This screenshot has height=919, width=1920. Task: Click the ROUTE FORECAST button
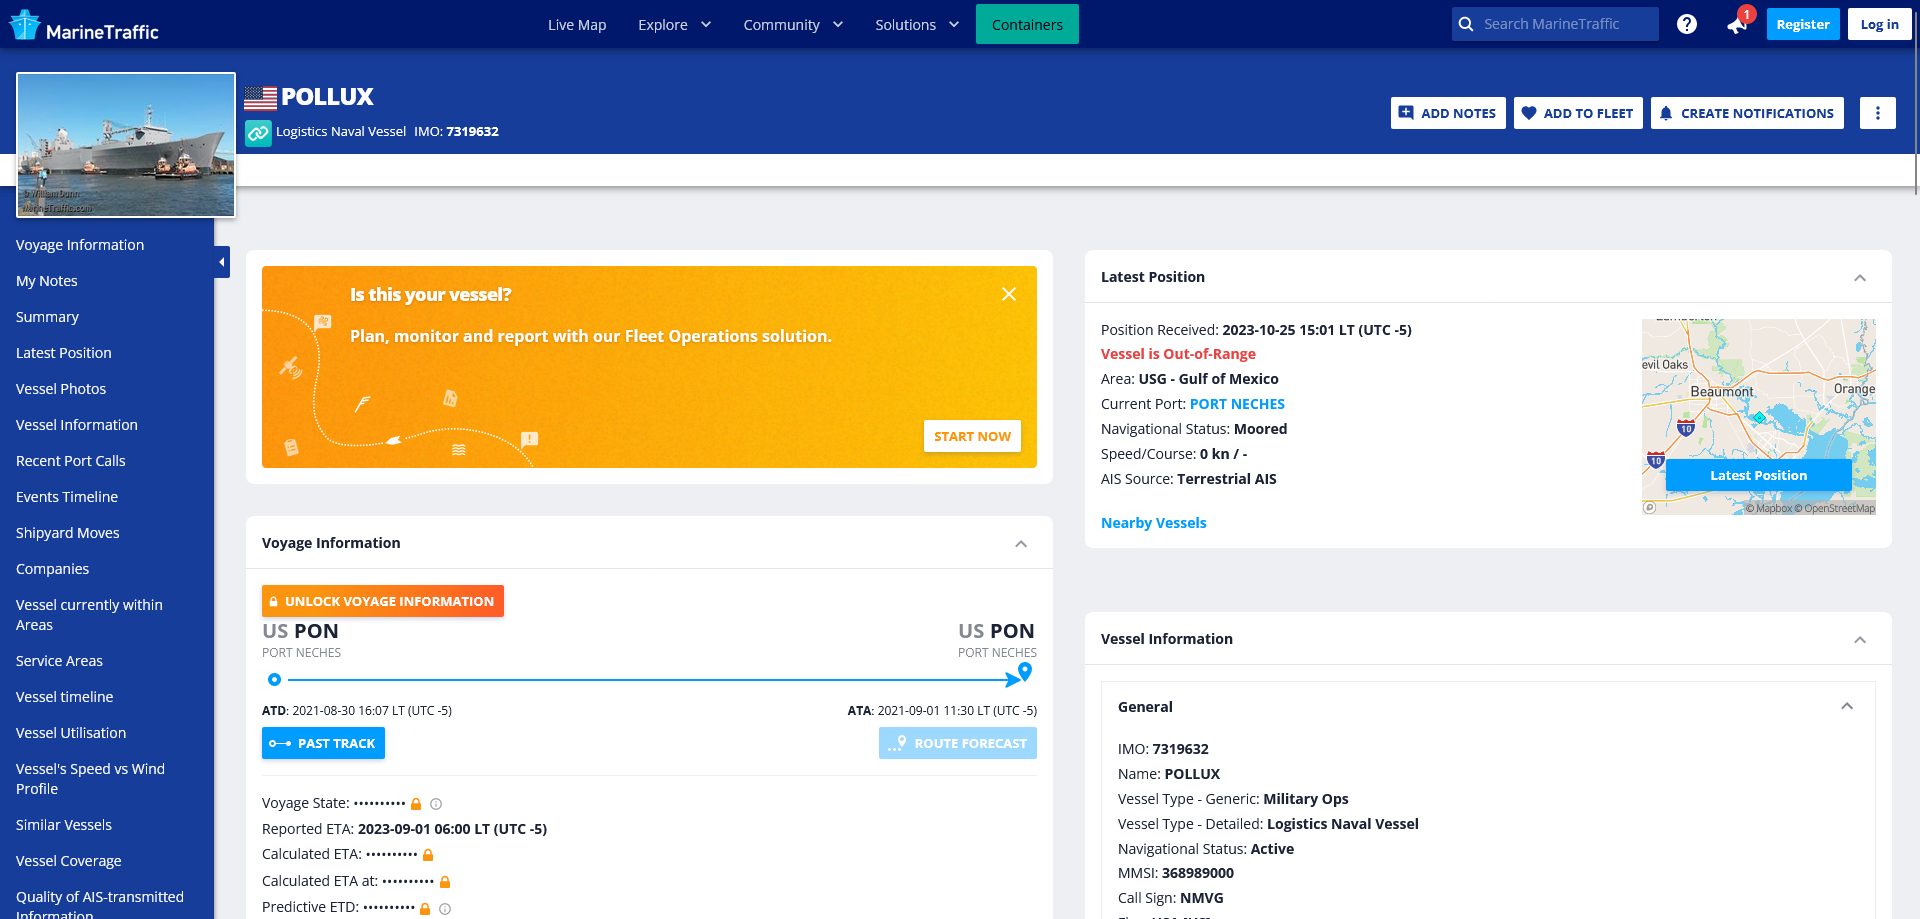pyautogui.click(x=958, y=743)
